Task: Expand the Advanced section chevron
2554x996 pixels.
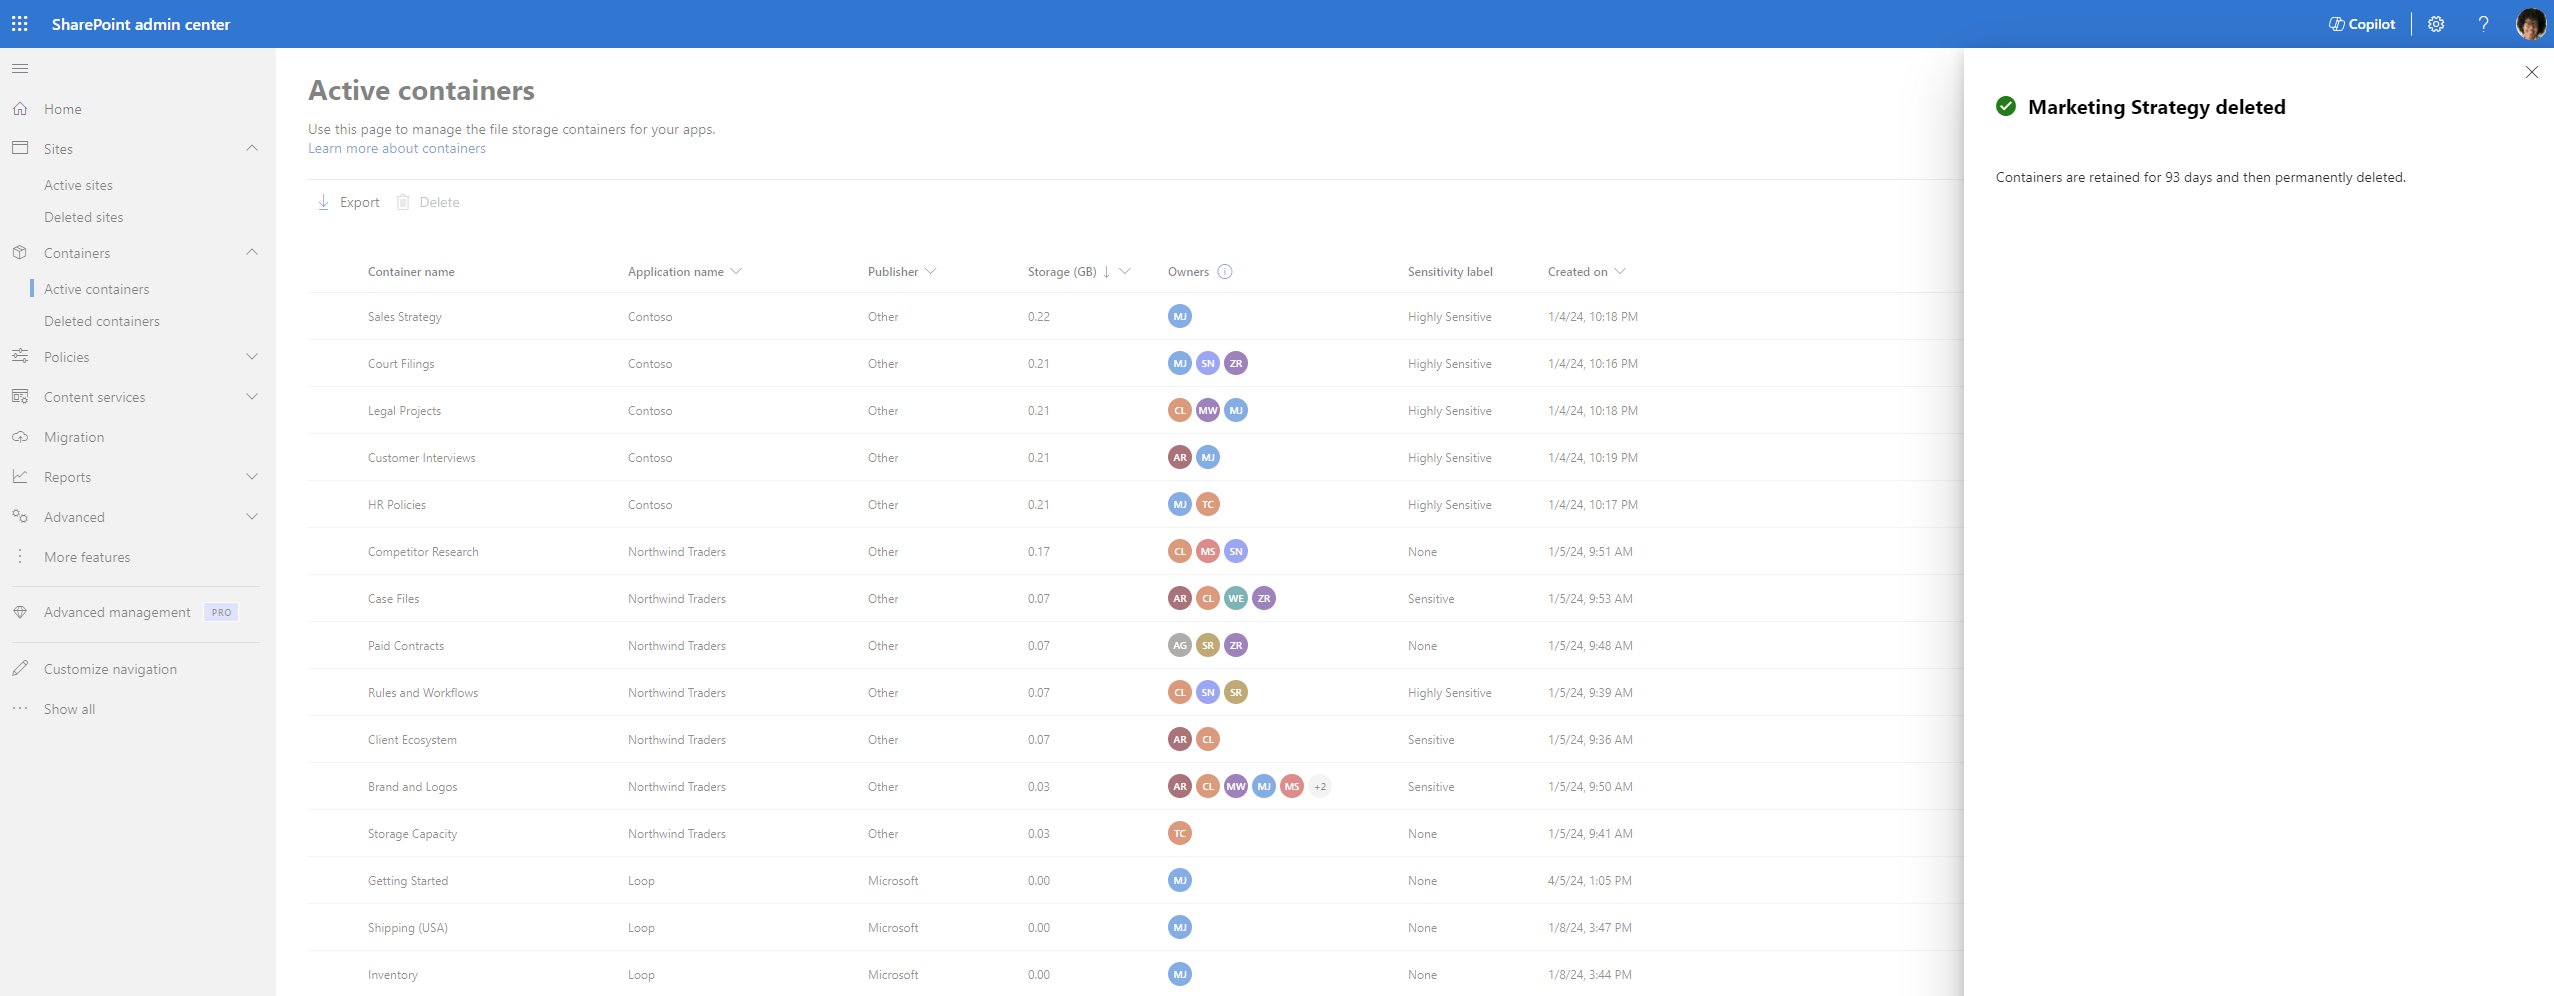Action: [252, 517]
